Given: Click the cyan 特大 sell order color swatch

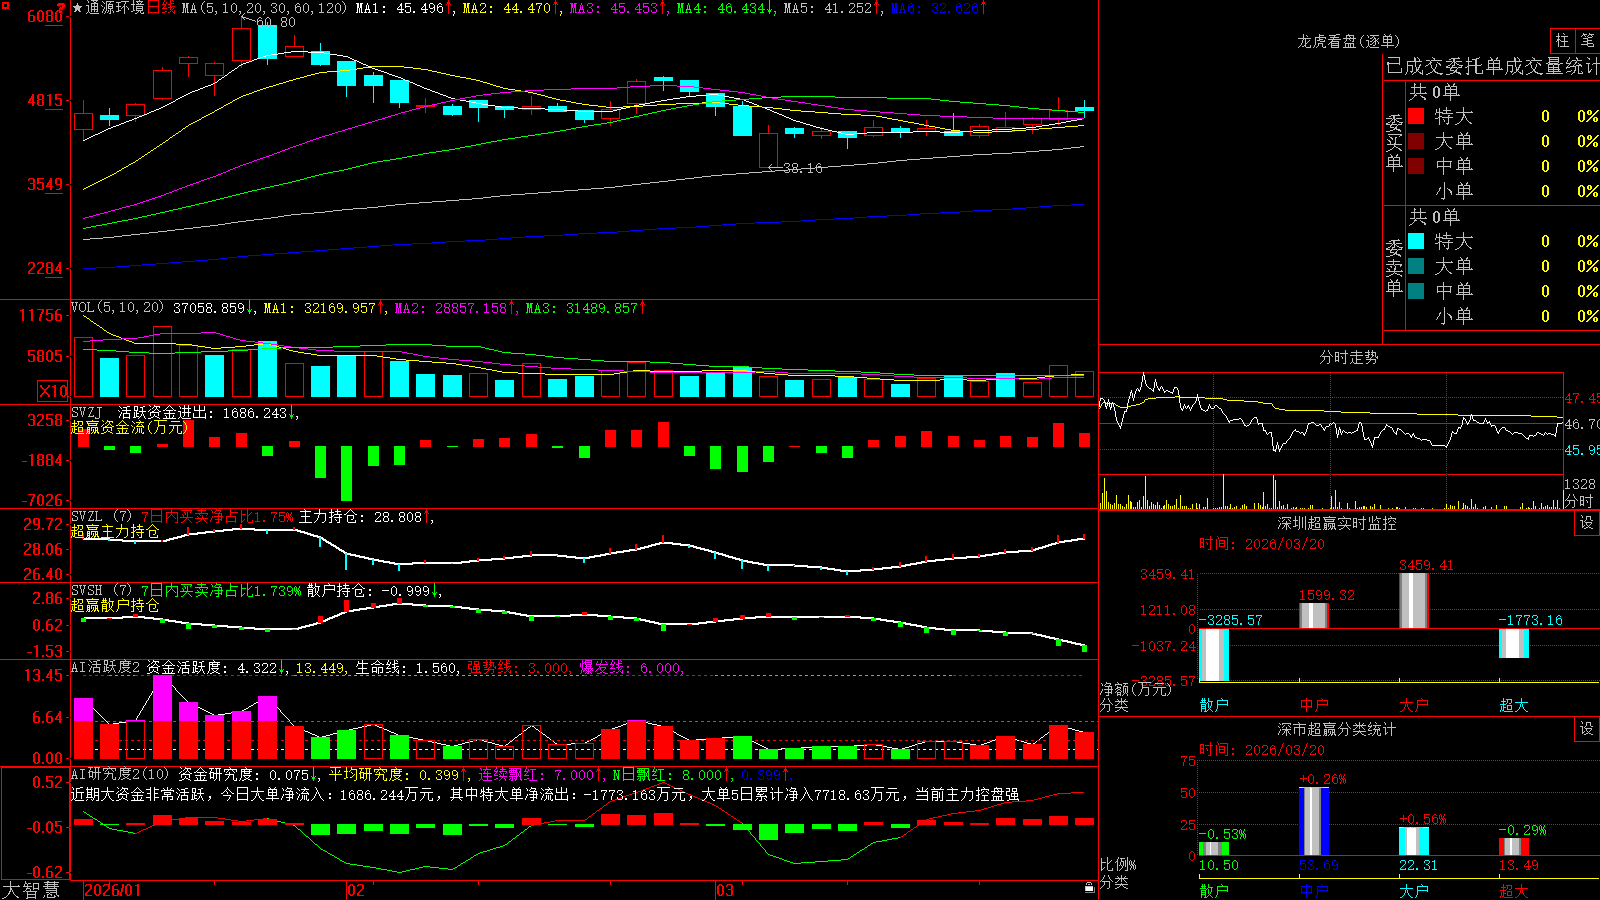Looking at the screenshot, I should coord(1416,241).
